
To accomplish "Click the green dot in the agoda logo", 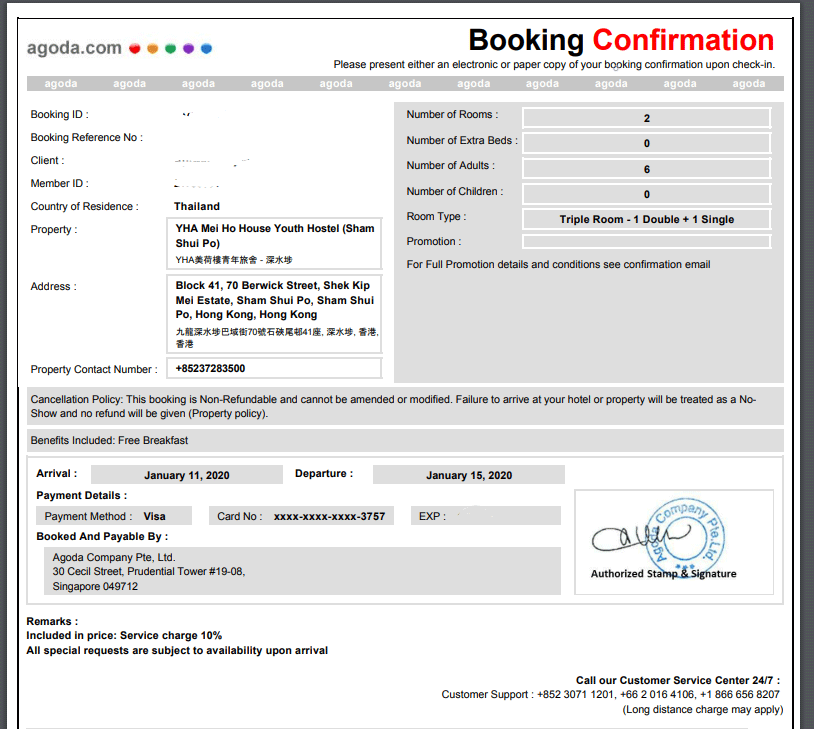I will (x=170, y=48).
